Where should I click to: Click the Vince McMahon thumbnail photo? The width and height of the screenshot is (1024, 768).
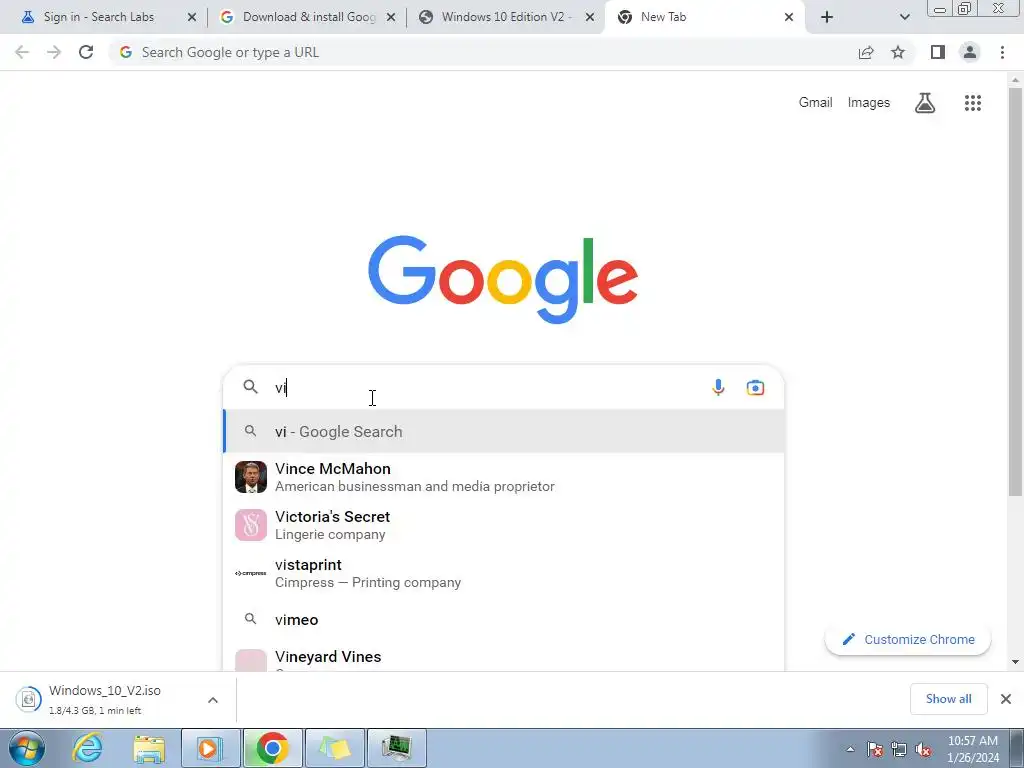pyautogui.click(x=251, y=477)
